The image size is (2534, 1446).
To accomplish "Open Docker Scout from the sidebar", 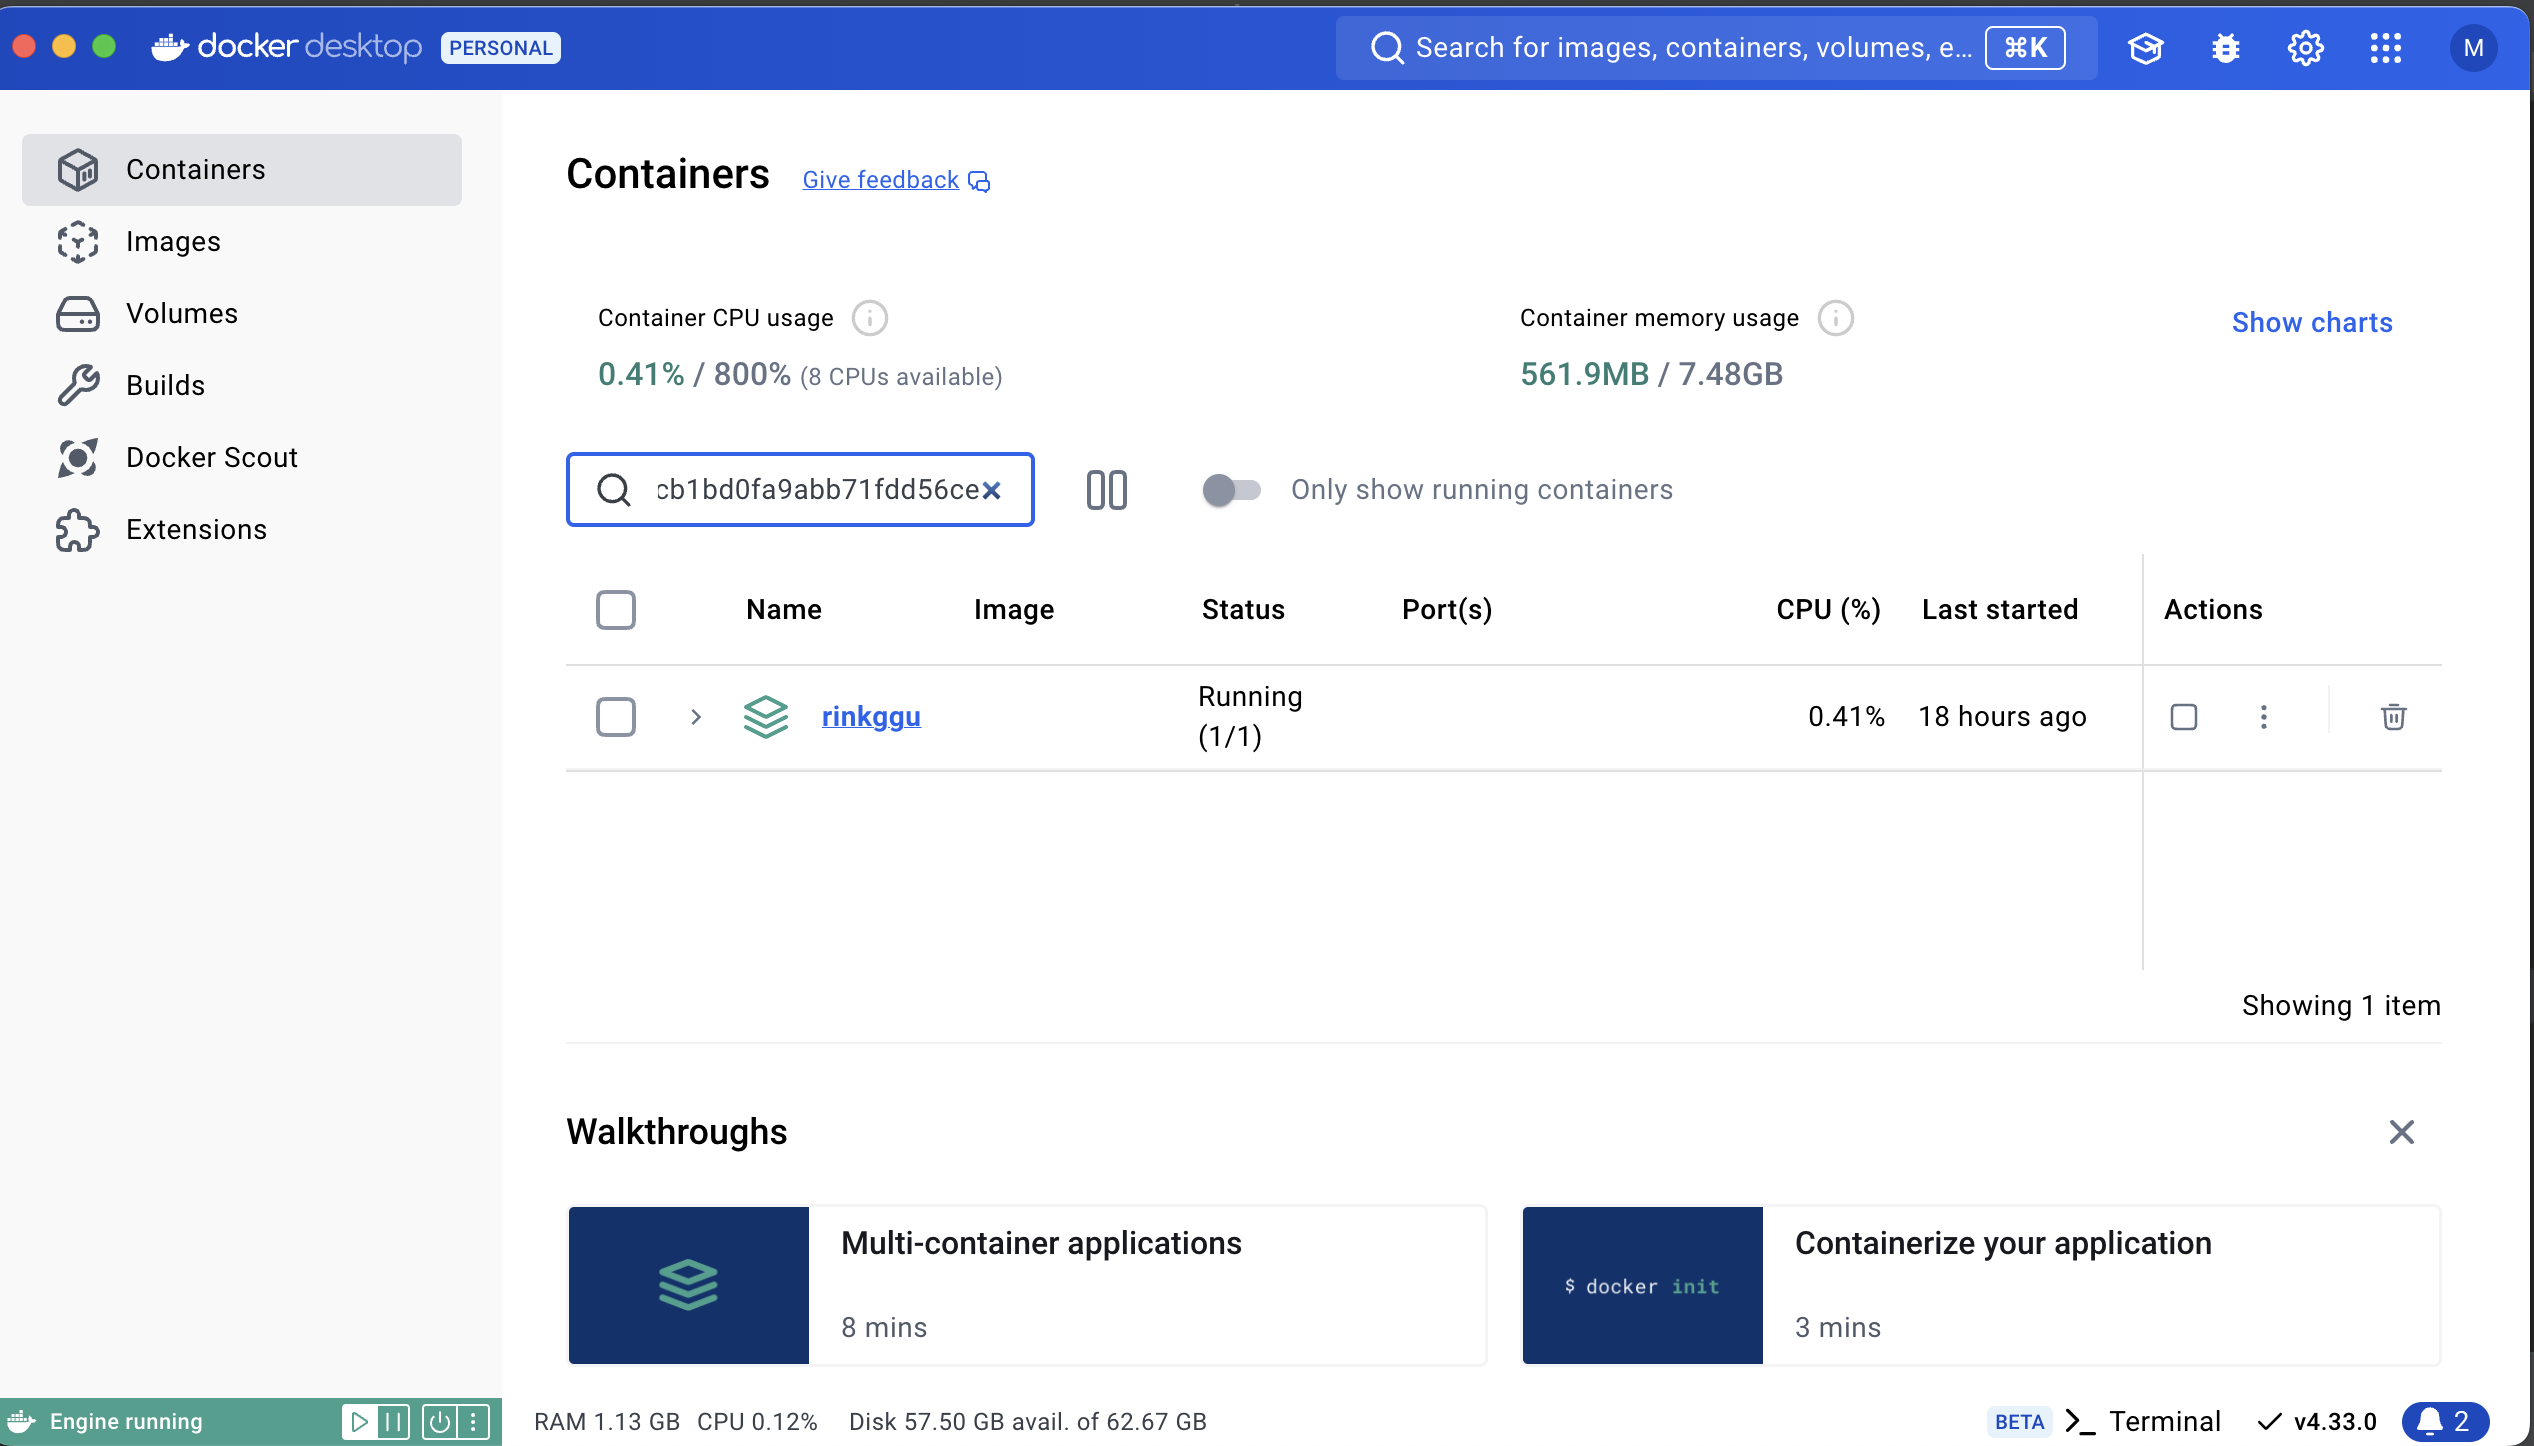I will click(x=211, y=458).
